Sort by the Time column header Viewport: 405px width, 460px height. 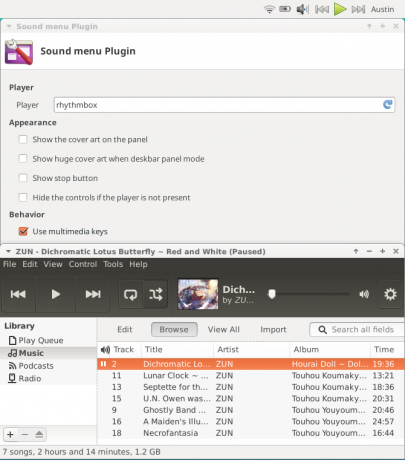[387, 349]
